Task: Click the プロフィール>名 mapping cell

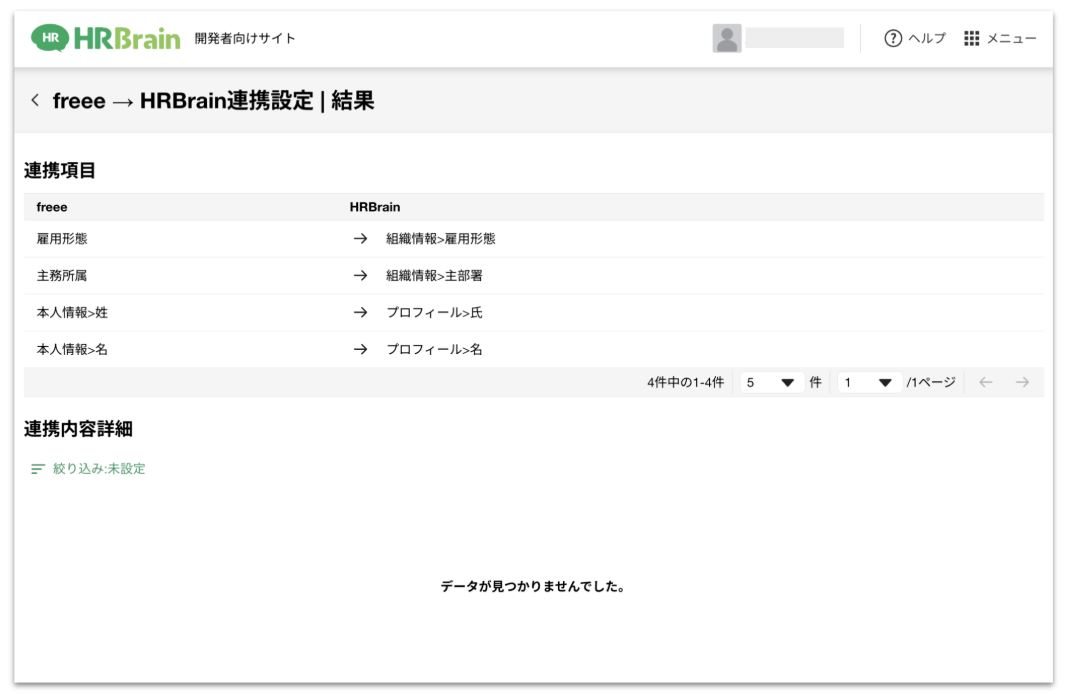Action: click(434, 350)
